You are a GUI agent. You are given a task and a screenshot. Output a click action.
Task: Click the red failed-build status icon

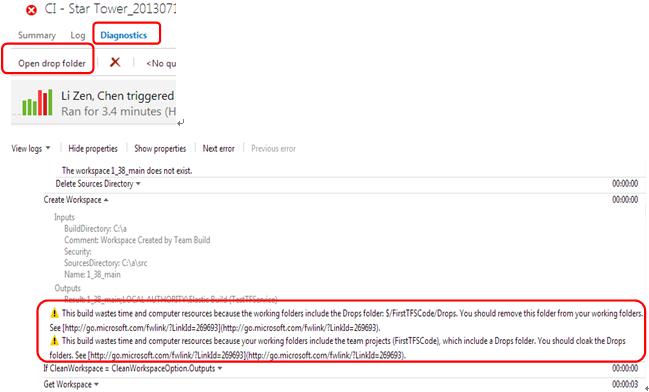pos(31,10)
